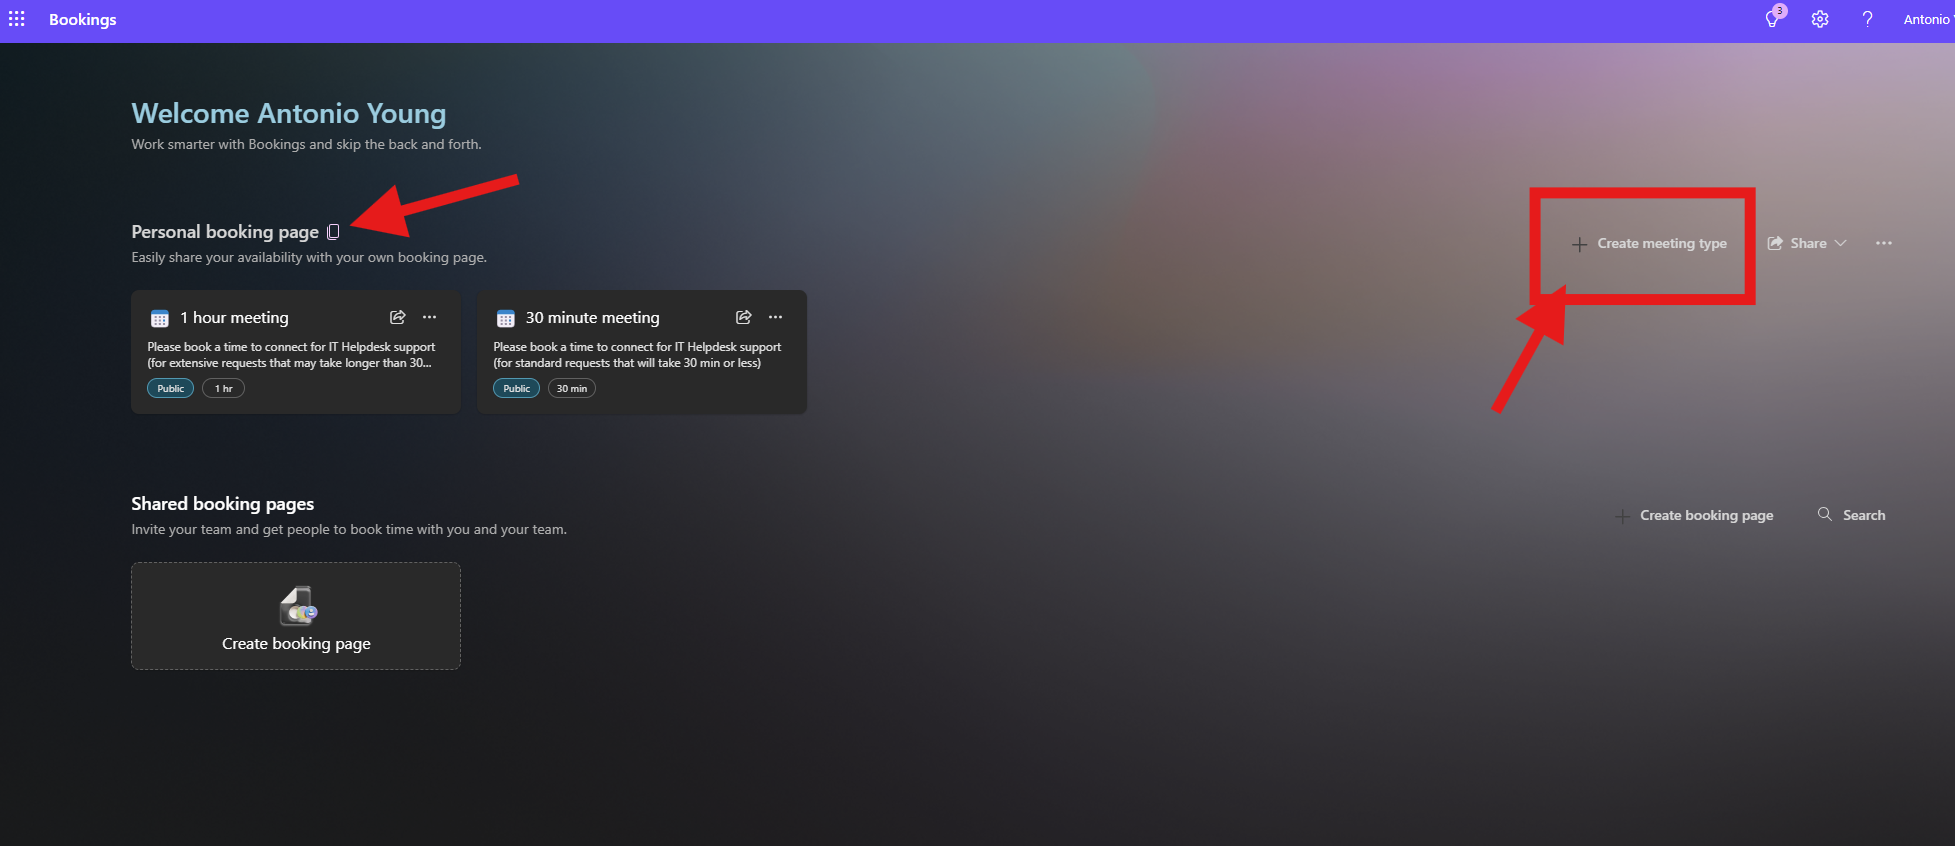
Task: Copy the personal booking page link icon
Action: pyautogui.click(x=333, y=232)
